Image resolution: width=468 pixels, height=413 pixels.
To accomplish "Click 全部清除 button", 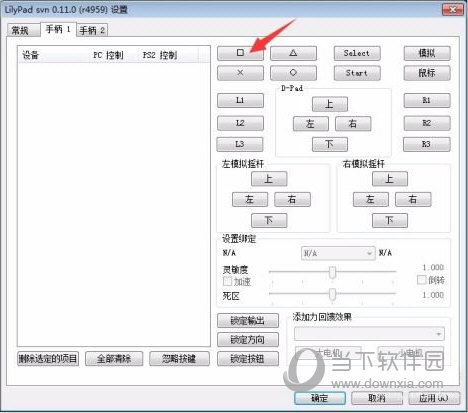I will pos(114,359).
